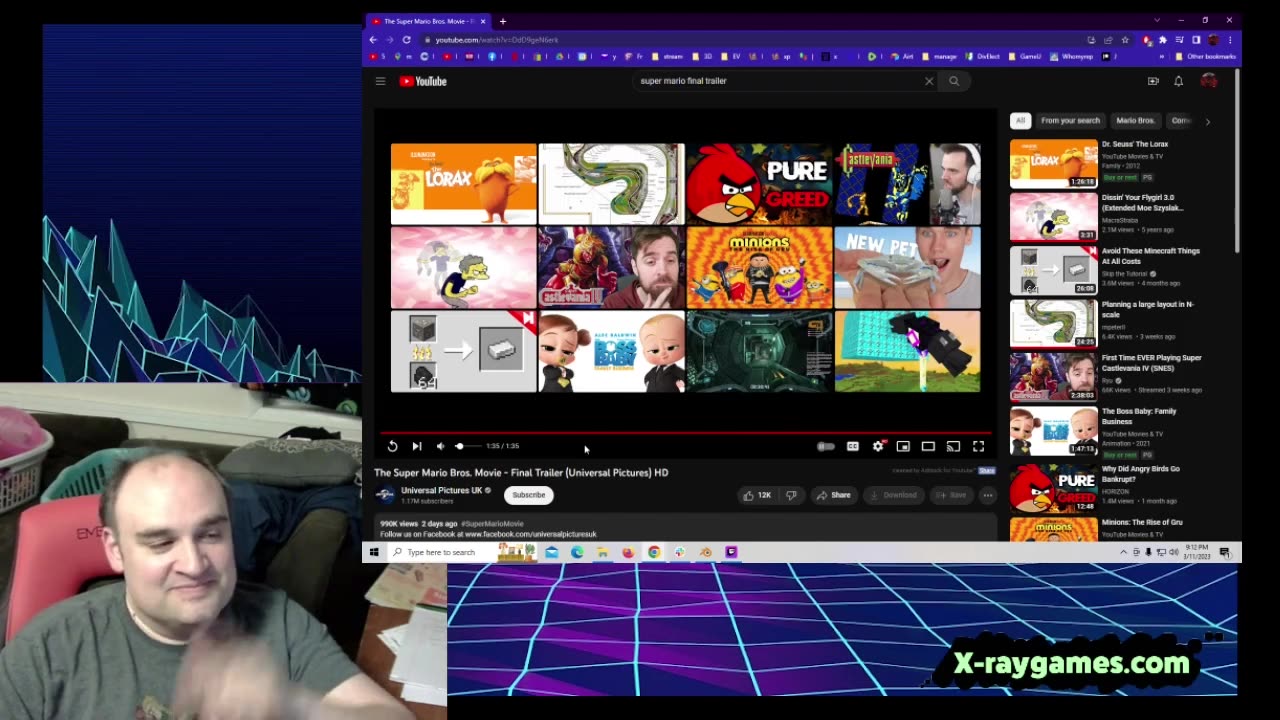The height and width of the screenshot is (720, 1280).
Task: Open Planning a large layout in N-scale
Action: click(x=1053, y=323)
